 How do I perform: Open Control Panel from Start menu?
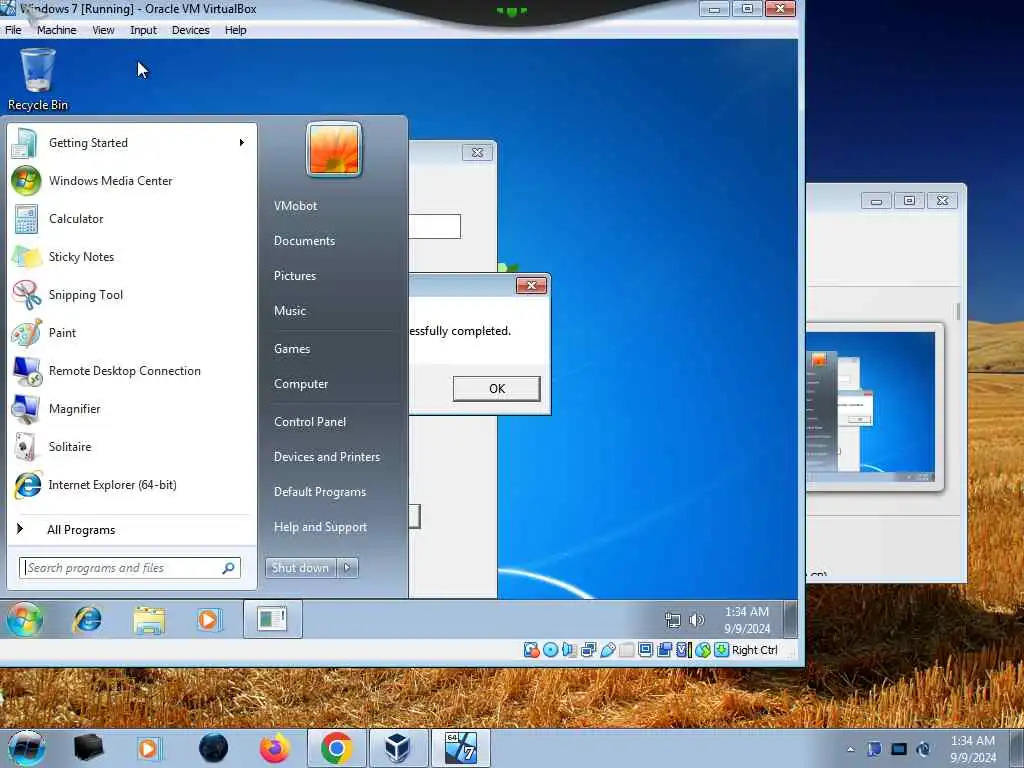click(310, 422)
